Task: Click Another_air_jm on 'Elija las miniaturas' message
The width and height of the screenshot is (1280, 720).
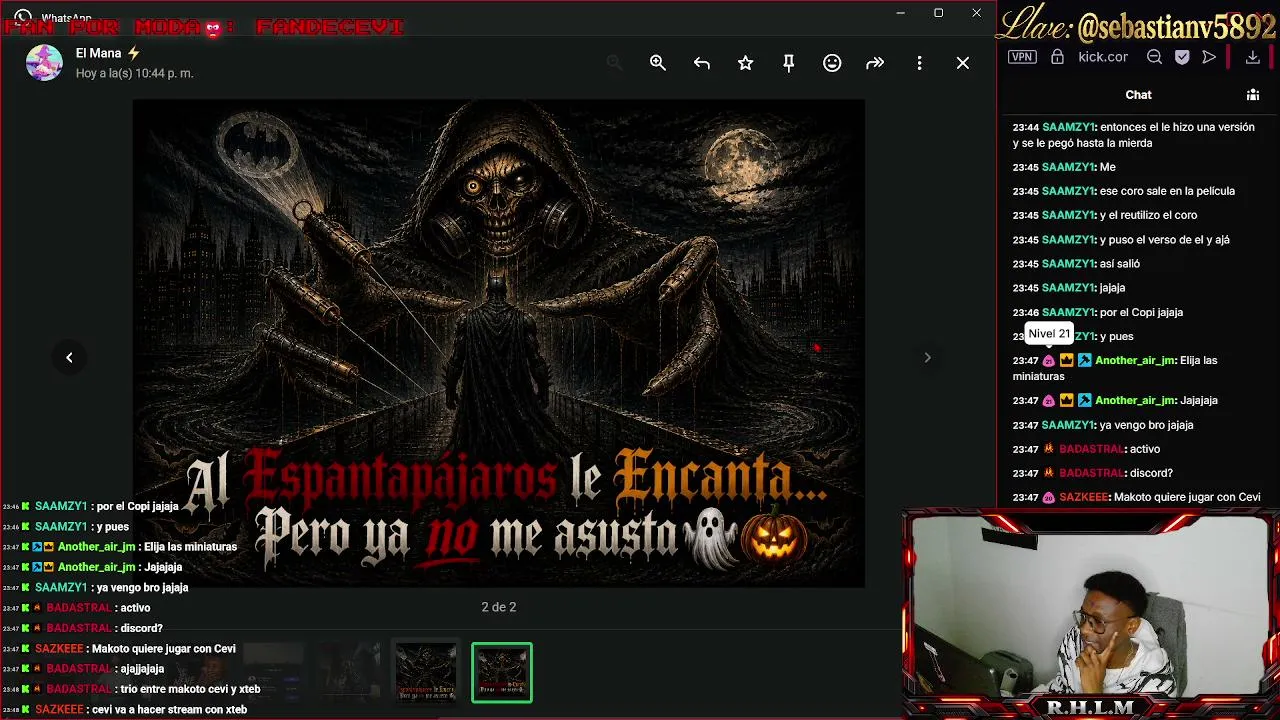Action: coord(1135,360)
